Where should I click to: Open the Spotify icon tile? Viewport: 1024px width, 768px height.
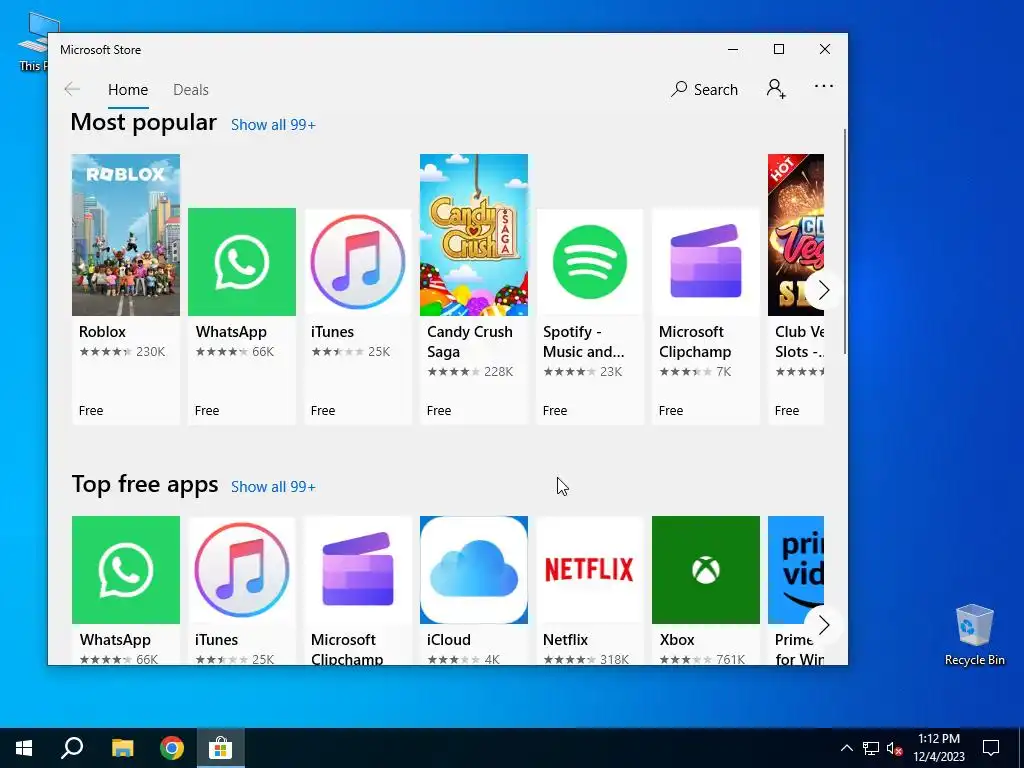click(x=590, y=262)
